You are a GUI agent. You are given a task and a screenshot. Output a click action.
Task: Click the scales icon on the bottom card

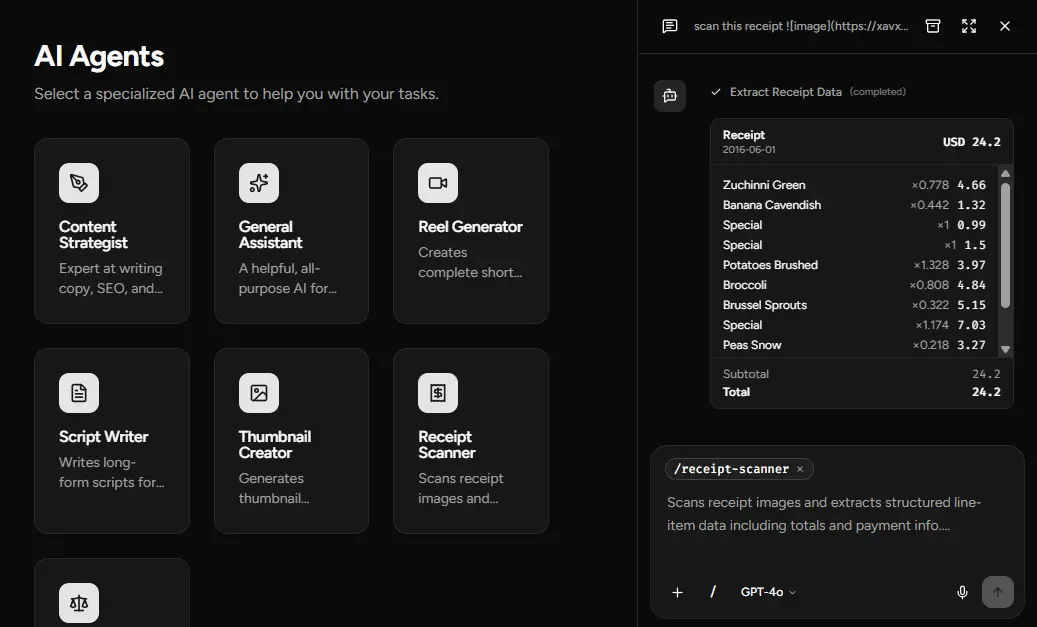click(79, 603)
